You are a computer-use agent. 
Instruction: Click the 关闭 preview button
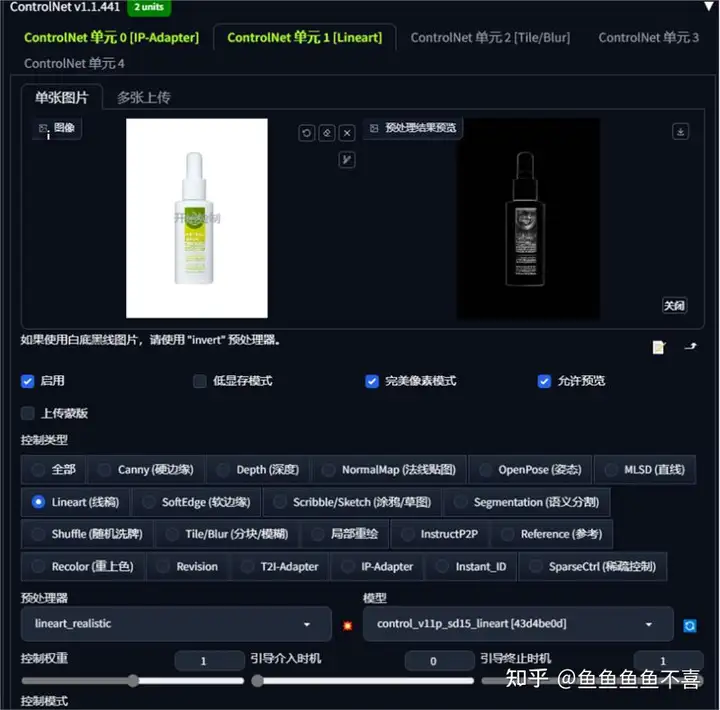tap(674, 306)
